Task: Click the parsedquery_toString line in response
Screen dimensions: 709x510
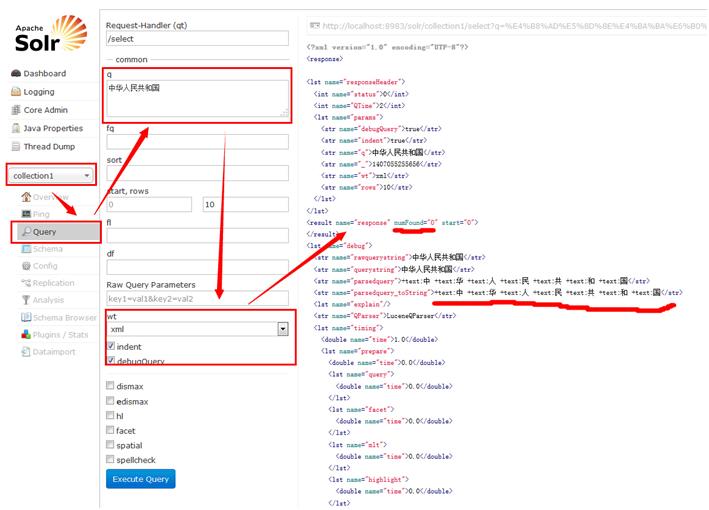Action: 498,293
